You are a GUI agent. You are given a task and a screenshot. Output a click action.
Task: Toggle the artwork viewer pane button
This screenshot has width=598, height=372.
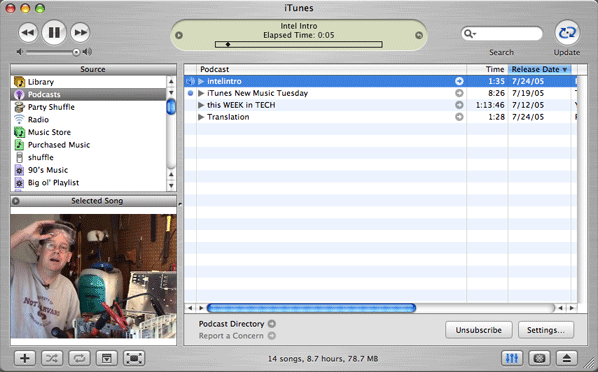tap(106, 358)
